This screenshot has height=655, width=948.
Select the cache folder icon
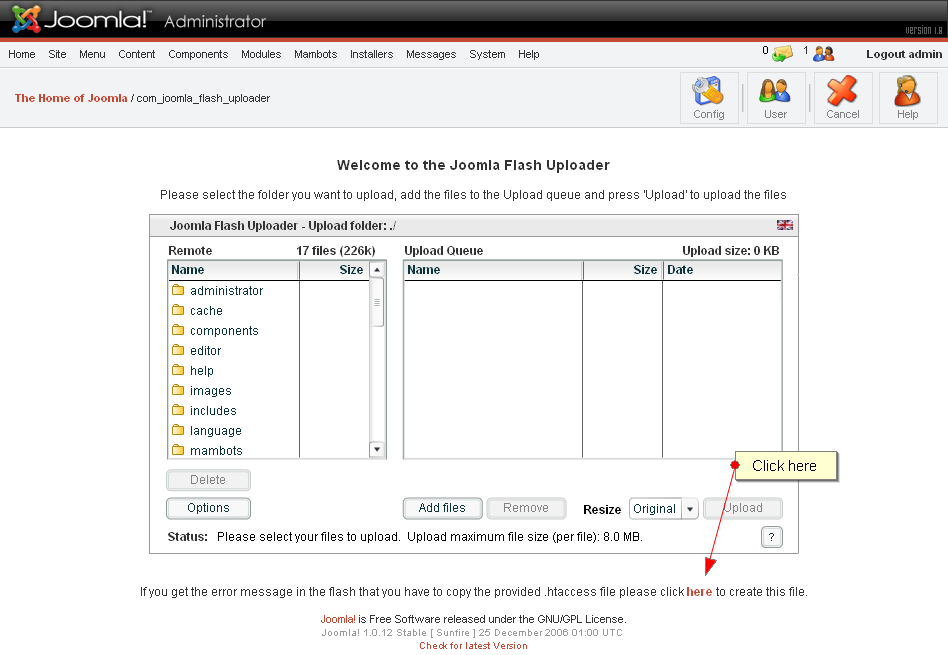point(178,310)
